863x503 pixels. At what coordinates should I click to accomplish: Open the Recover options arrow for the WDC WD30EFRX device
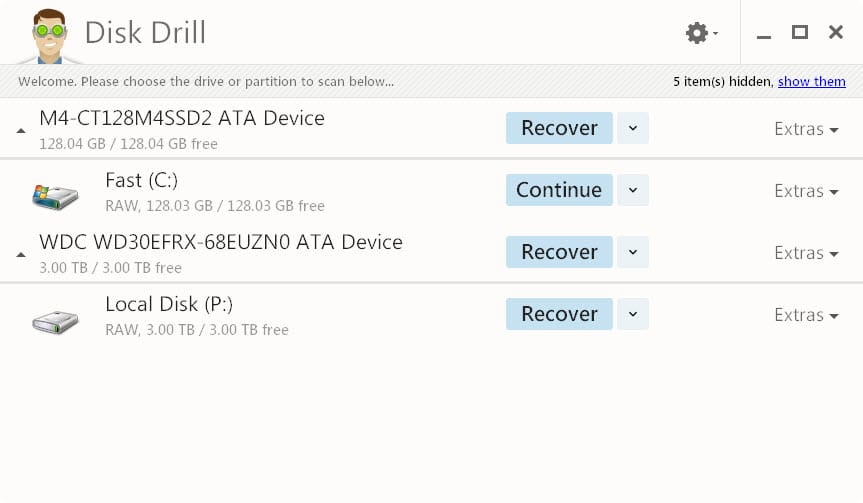click(x=633, y=252)
